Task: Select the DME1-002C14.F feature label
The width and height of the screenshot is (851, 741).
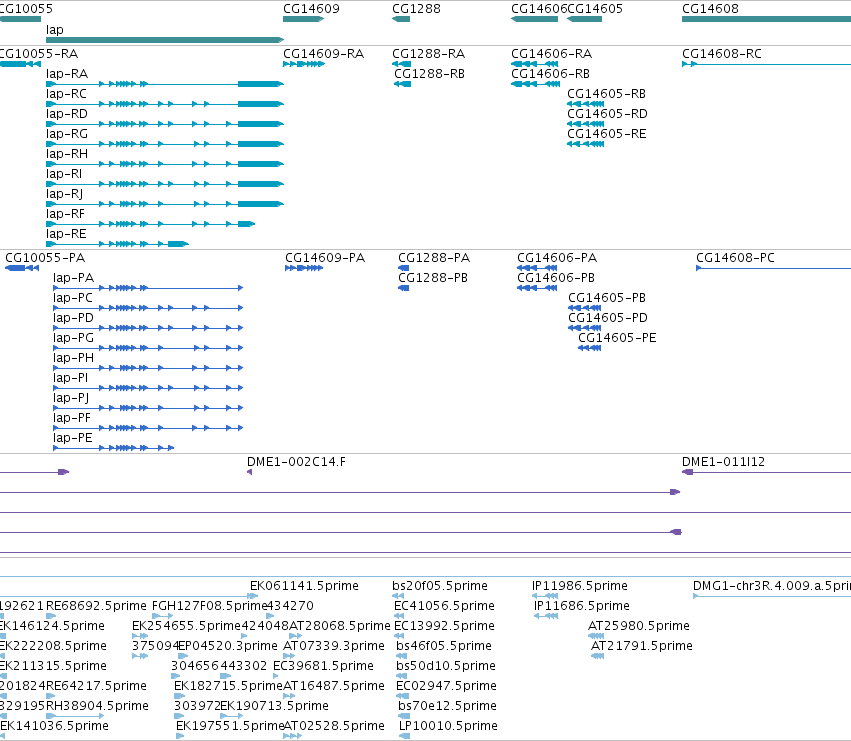Action: coord(296,462)
